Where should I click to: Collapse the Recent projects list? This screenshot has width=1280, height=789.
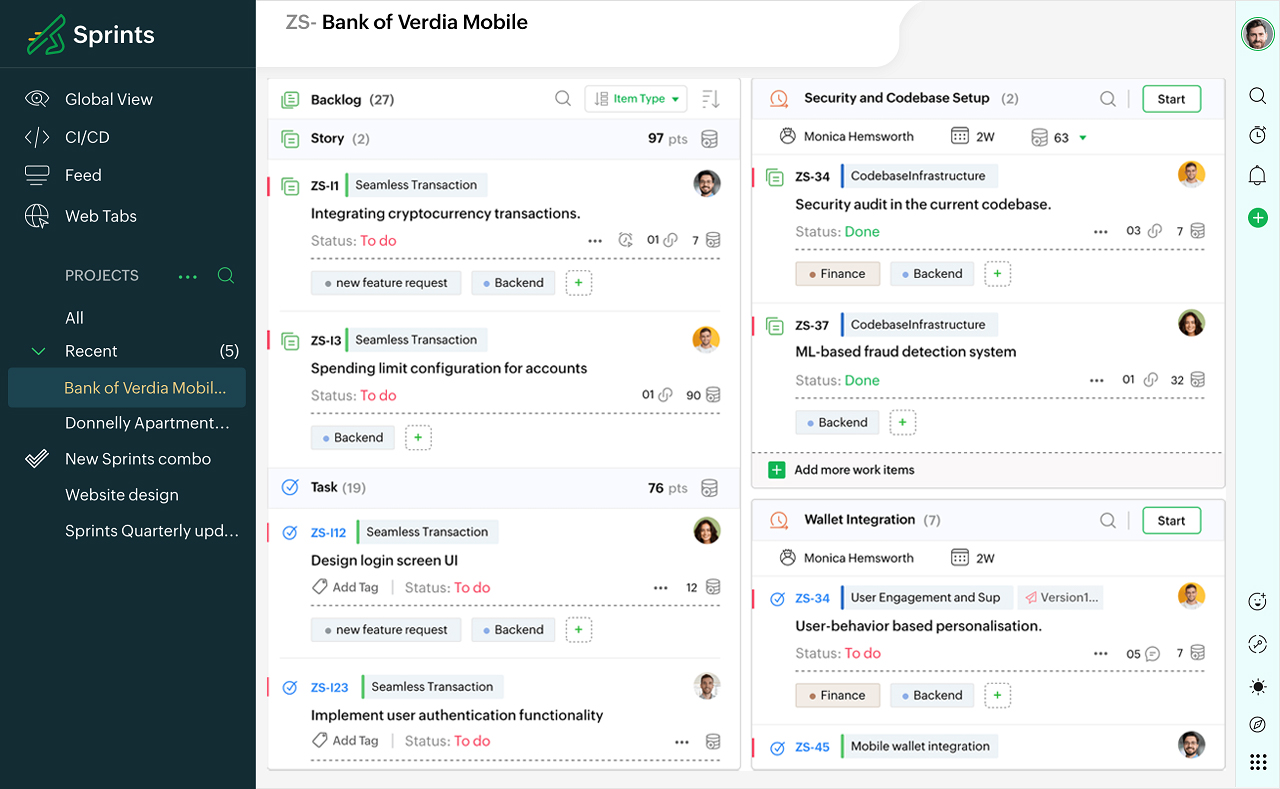(39, 351)
